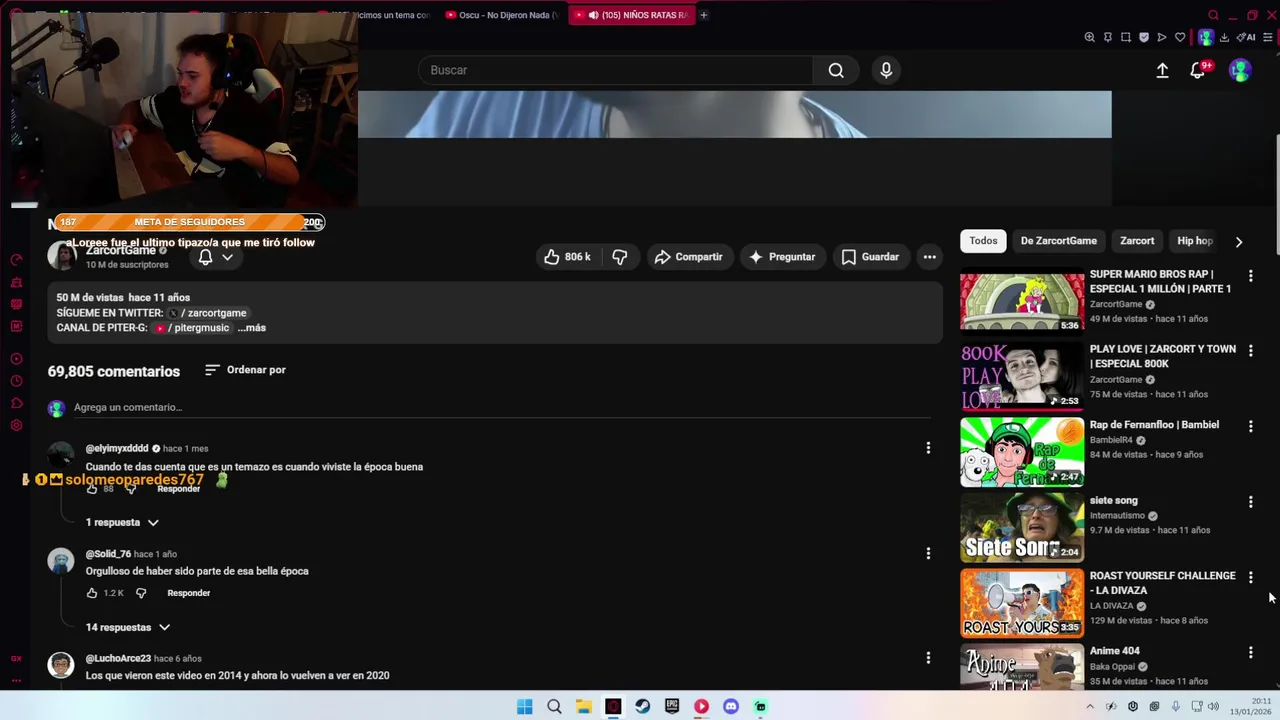Expand the 14 respuestas replies
1280x720 pixels.
click(128, 627)
